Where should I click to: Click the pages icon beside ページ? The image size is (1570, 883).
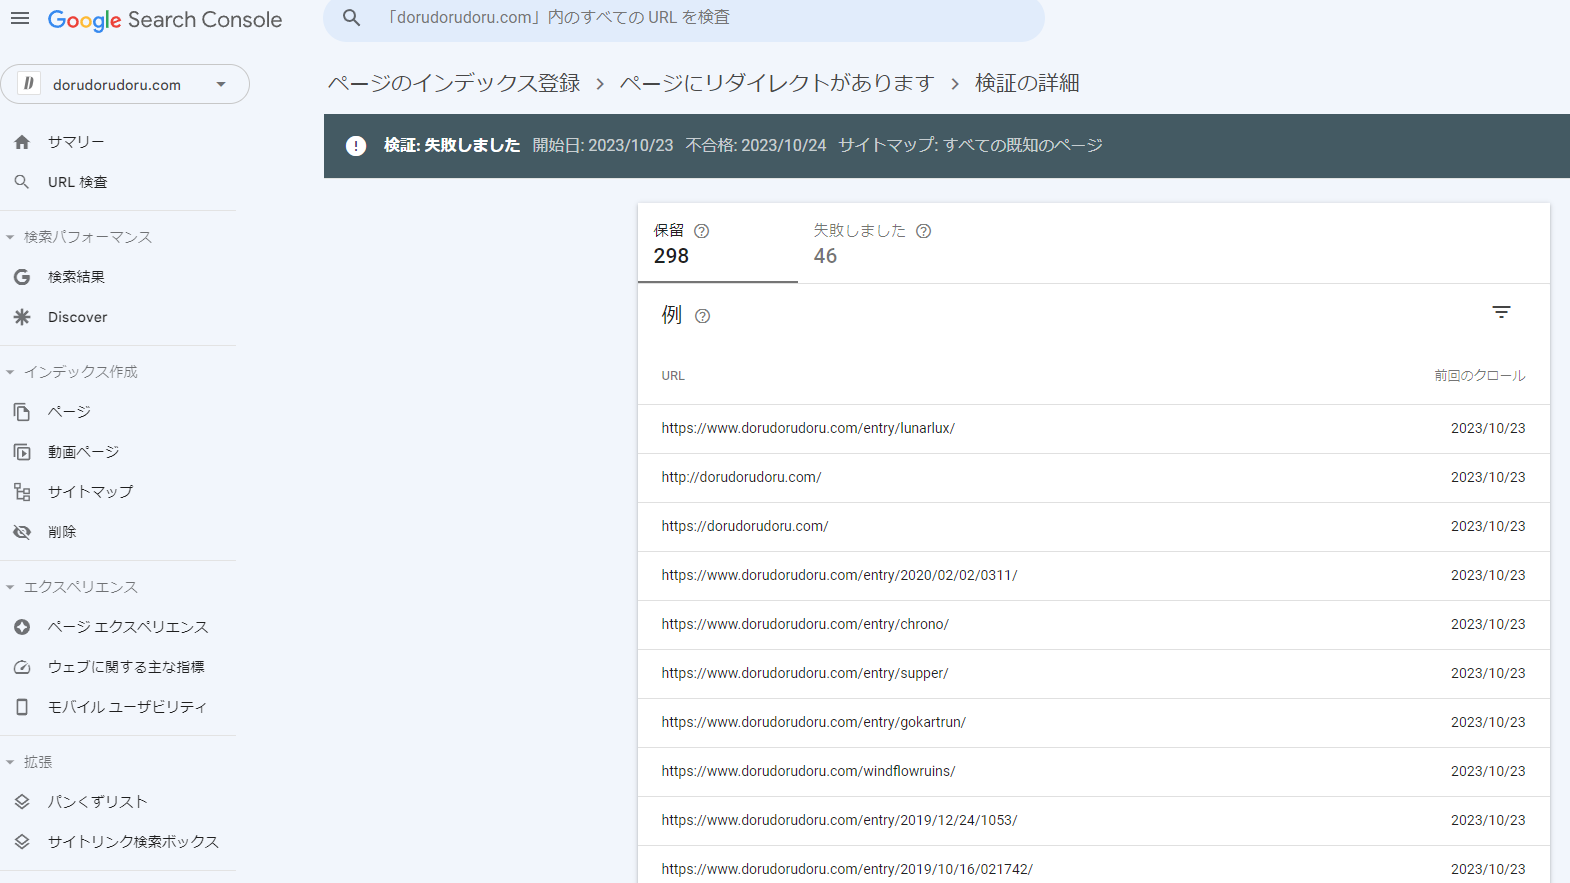click(22, 412)
